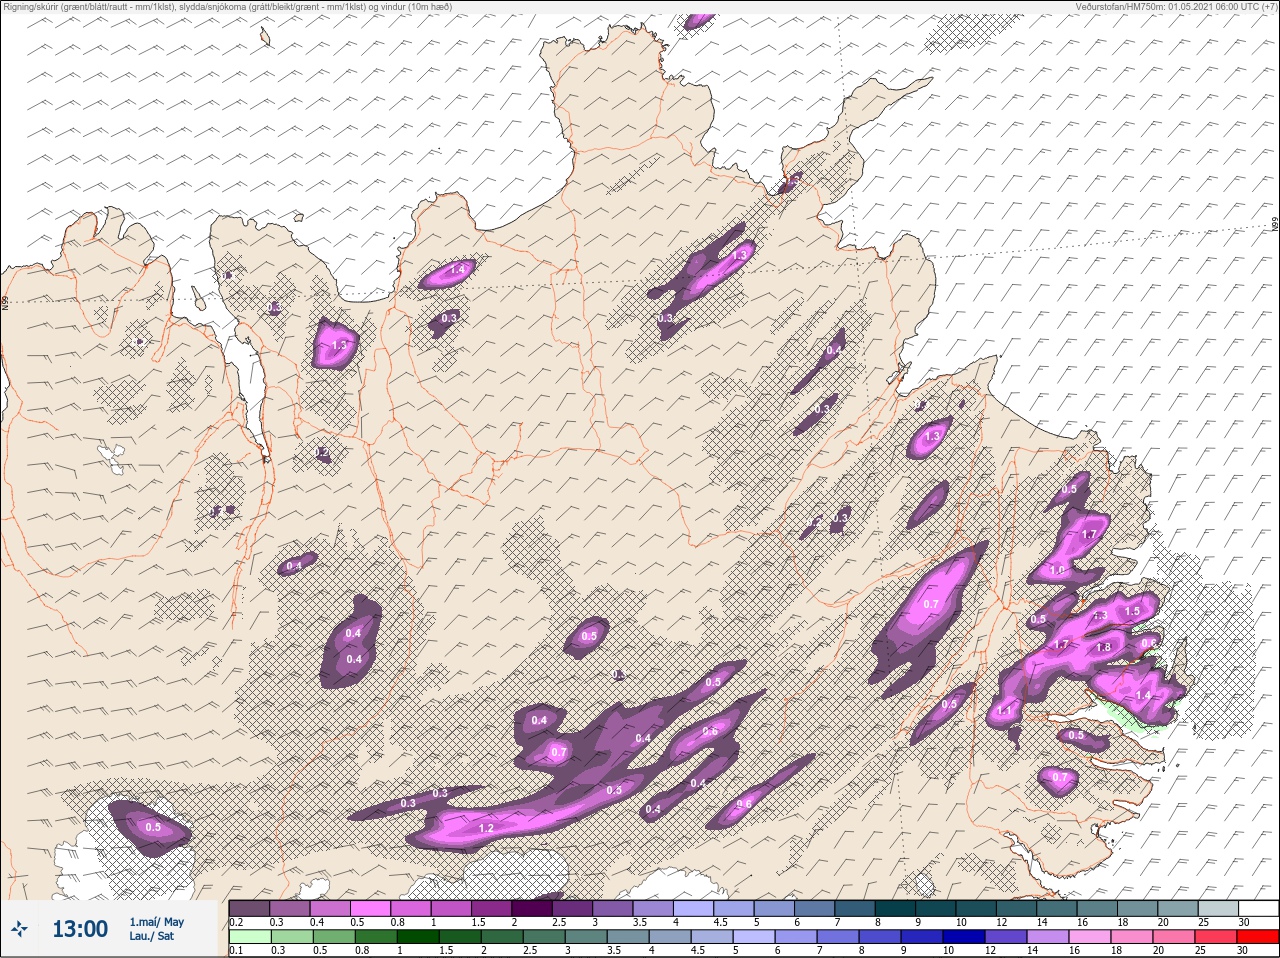Pick the red lower legend swatch after 30
The image size is (1280, 958).
(x=1257, y=937)
